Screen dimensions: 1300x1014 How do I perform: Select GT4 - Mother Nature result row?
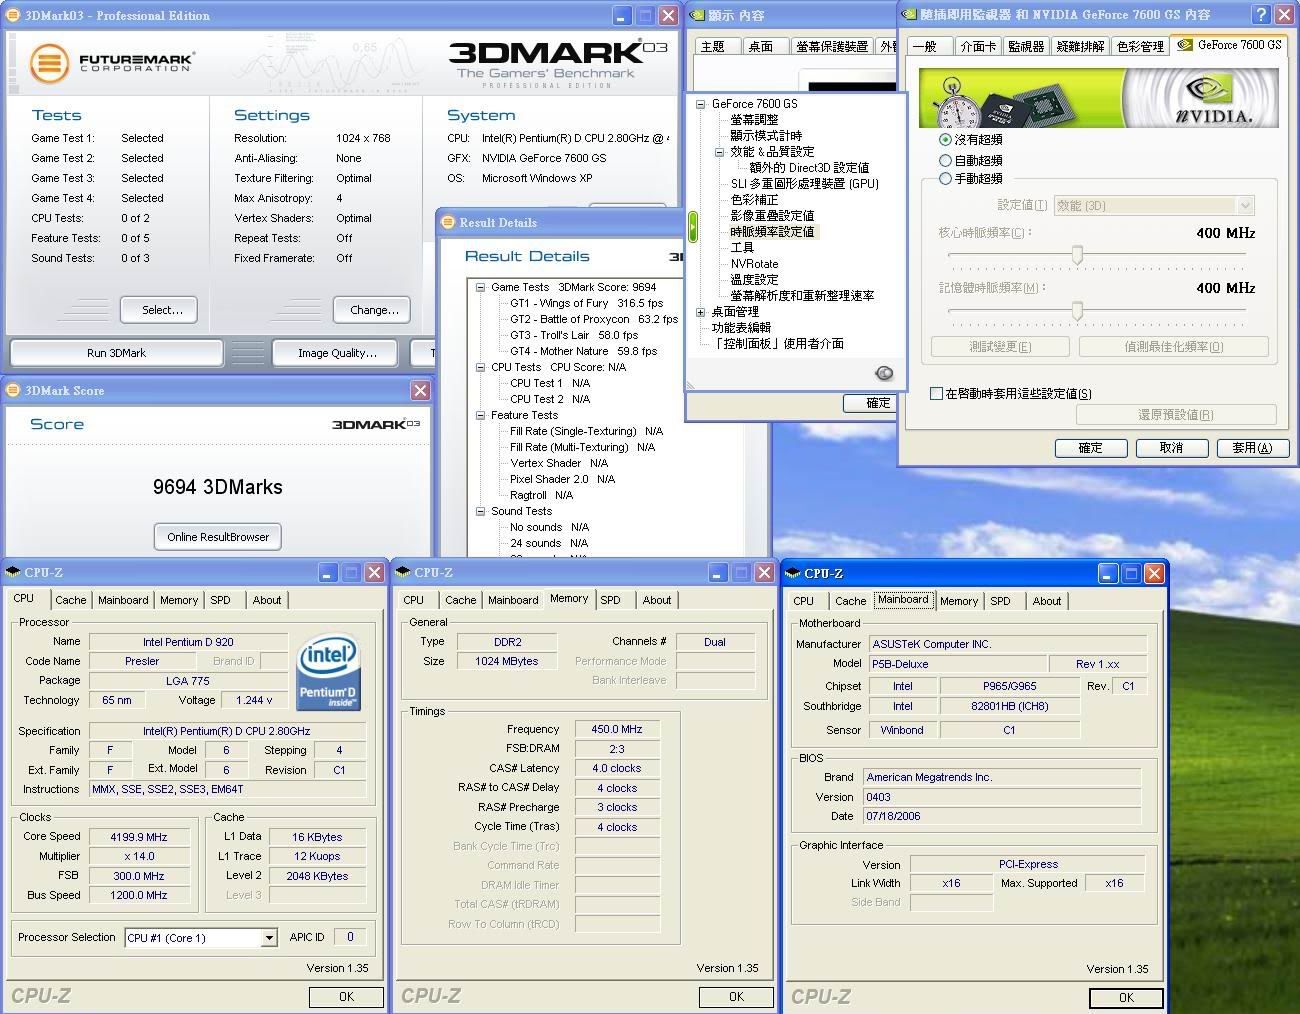click(583, 351)
